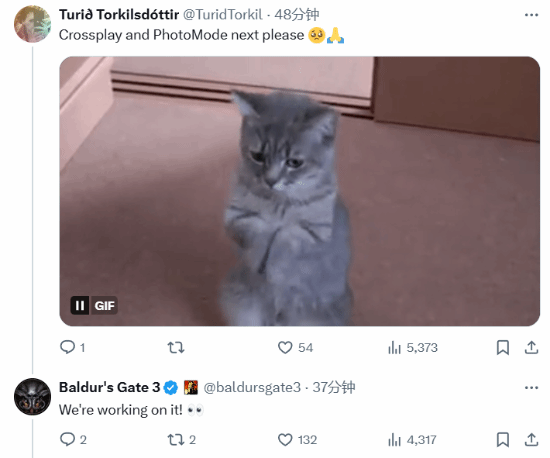Visit Turið Torkilsdóttir's profile name
Screen dimensions: 550x458
tap(119, 15)
